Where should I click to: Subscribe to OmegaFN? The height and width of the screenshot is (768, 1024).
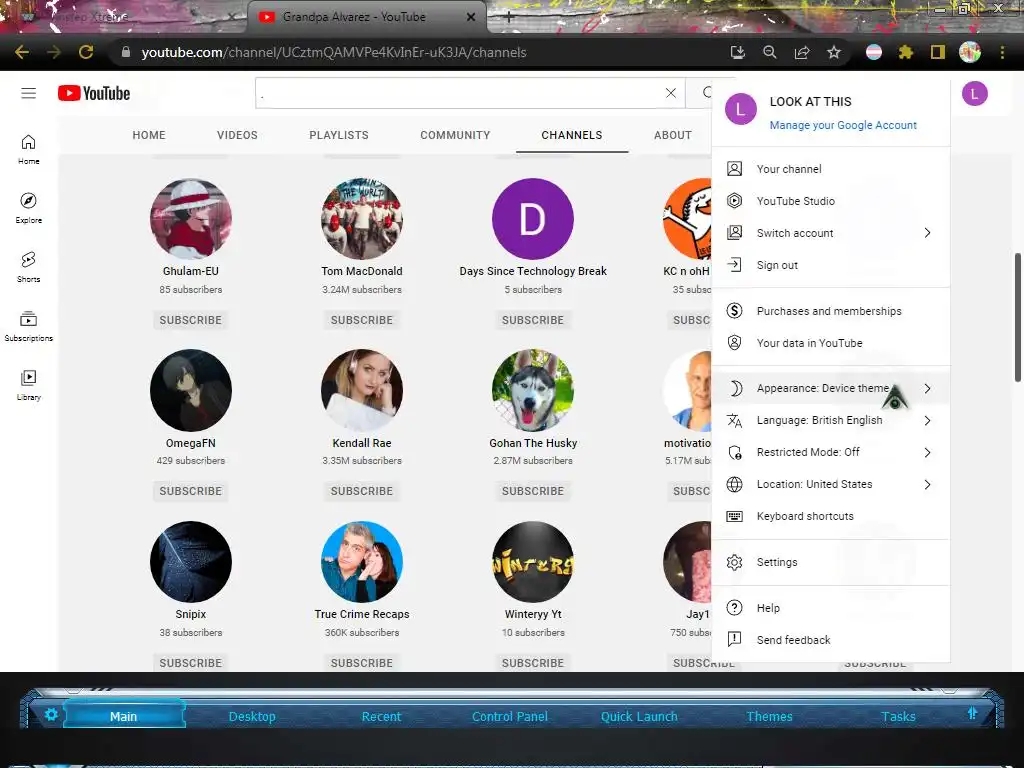click(x=191, y=491)
